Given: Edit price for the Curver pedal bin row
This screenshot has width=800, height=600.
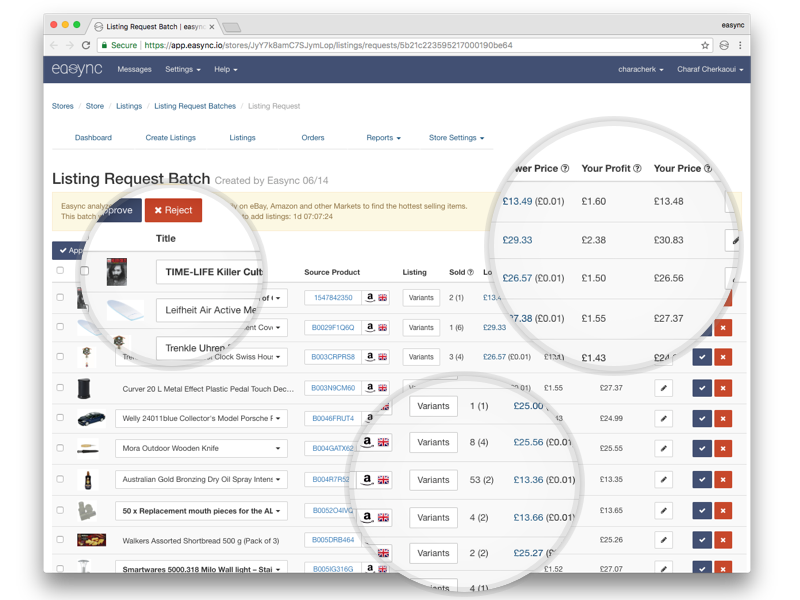Looking at the screenshot, I should coord(663,388).
